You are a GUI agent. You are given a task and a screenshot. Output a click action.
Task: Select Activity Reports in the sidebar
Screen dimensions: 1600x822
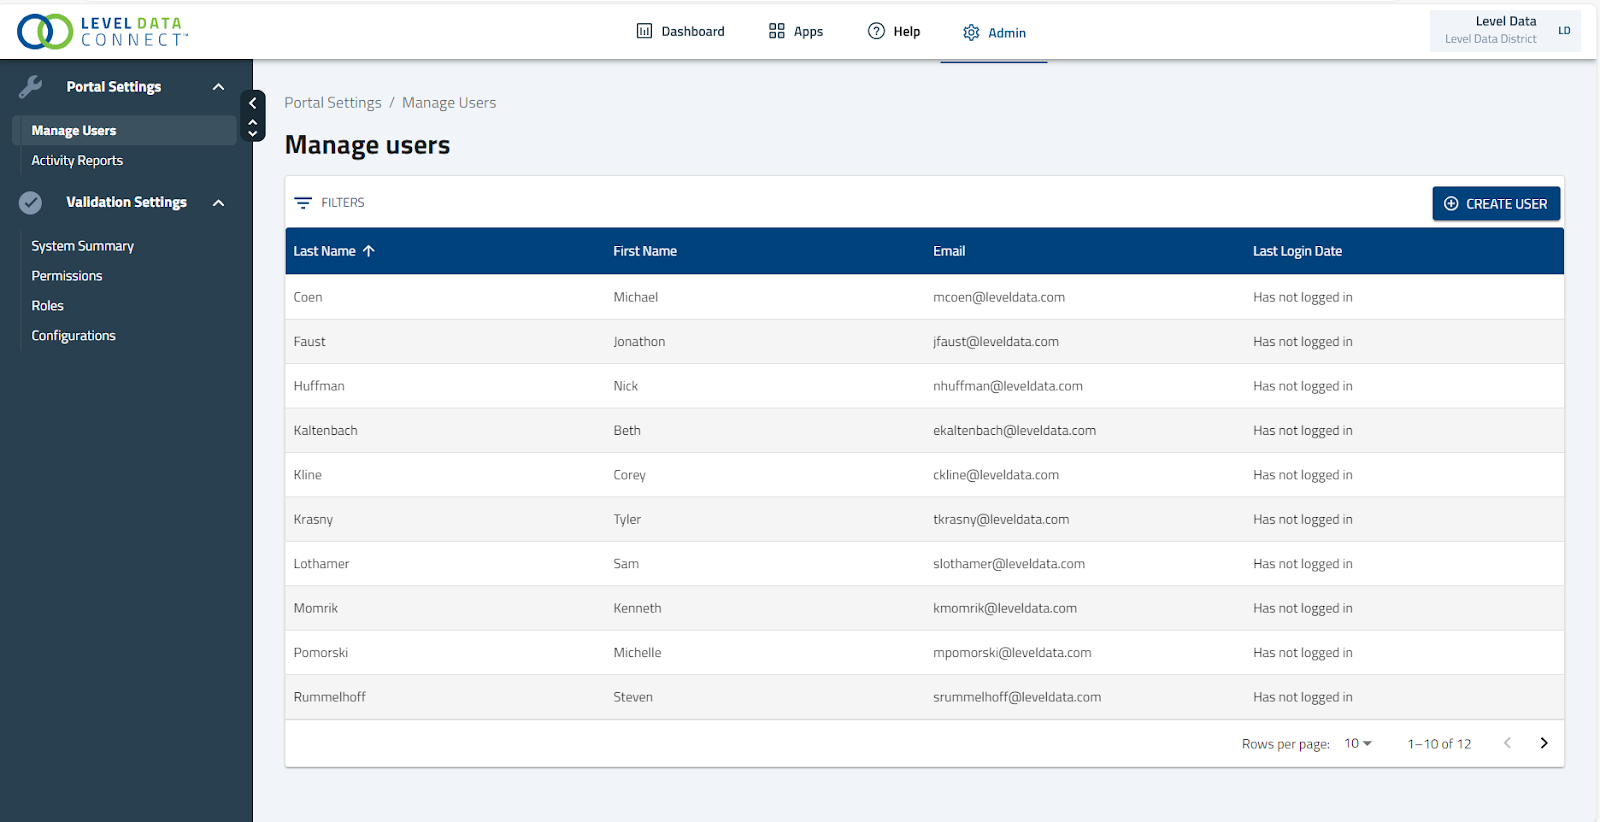77,160
